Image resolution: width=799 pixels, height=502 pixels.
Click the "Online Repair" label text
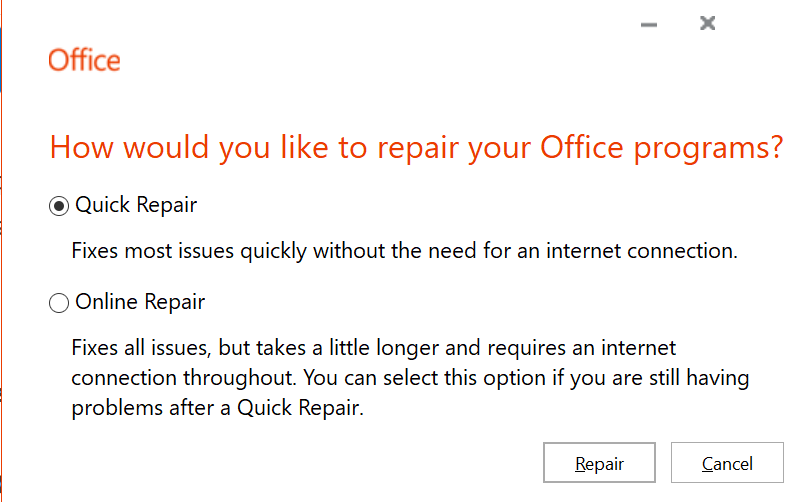click(140, 302)
